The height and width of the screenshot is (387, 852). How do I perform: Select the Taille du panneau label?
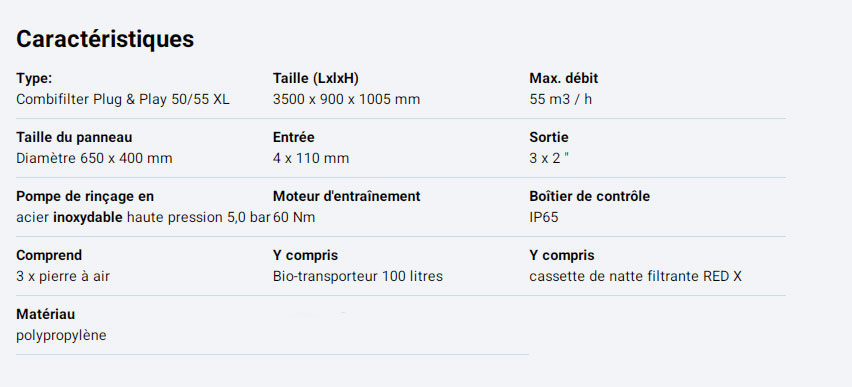(74, 138)
